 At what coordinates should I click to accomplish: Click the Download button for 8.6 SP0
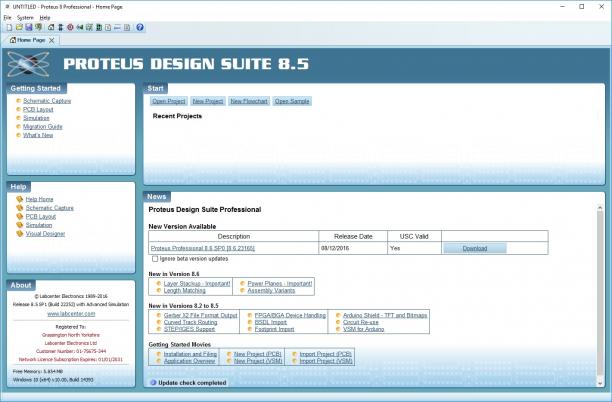(x=475, y=248)
